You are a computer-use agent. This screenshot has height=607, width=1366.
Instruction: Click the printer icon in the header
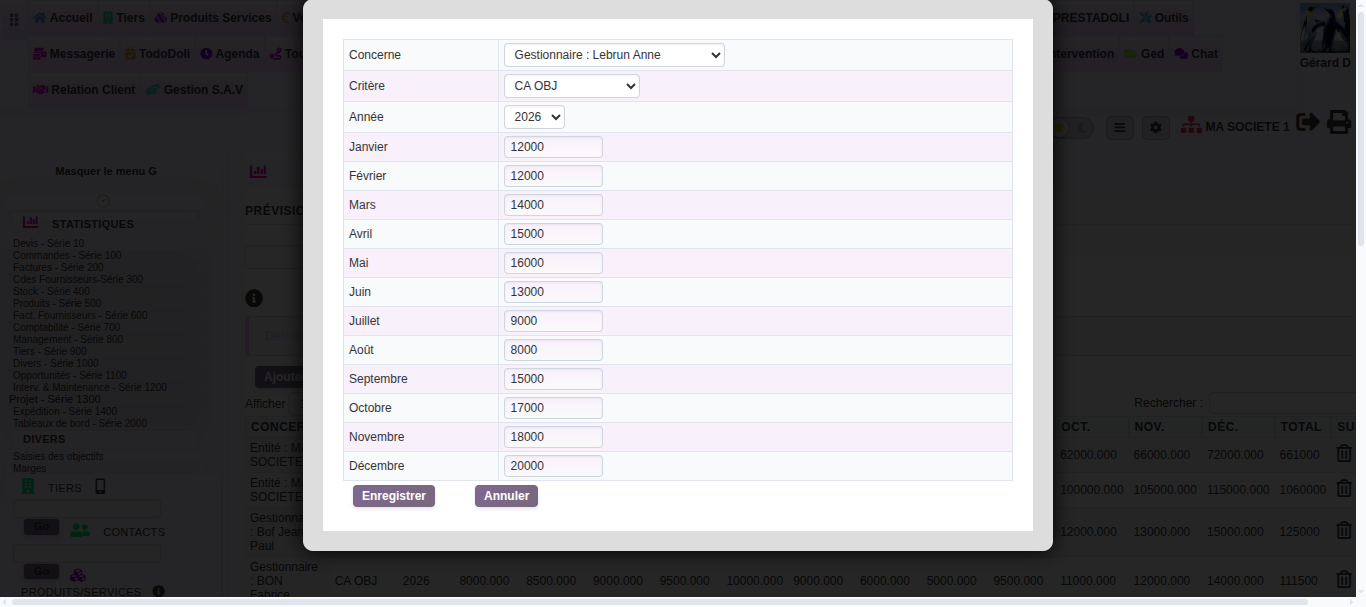pyautogui.click(x=1338, y=123)
